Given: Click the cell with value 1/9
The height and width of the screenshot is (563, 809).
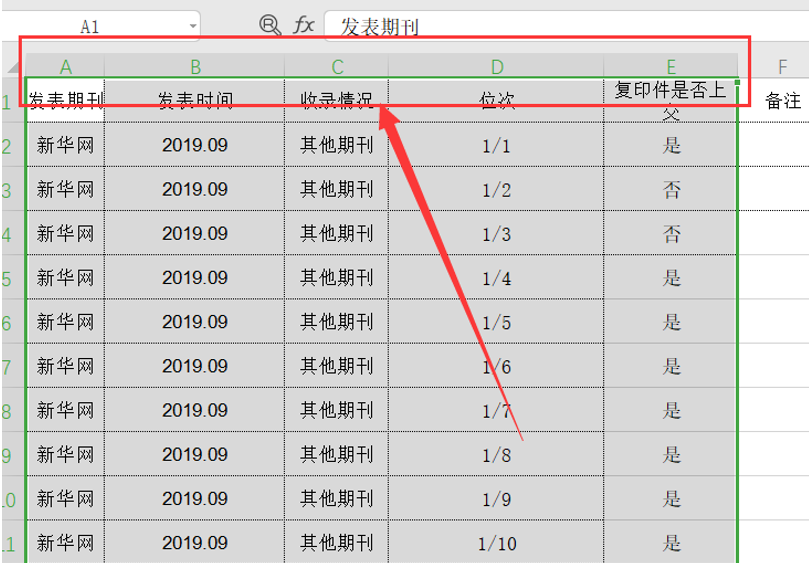Looking at the screenshot, I should click(x=496, y=498).
